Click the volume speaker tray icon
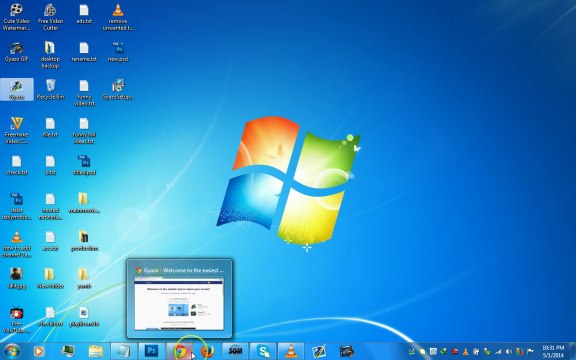 pos(509,352)
